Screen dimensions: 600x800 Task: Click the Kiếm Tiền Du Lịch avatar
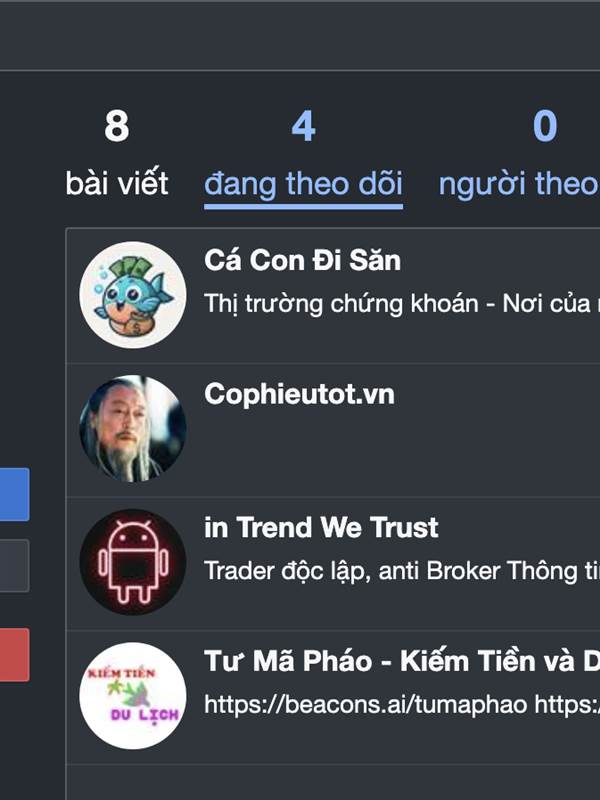(133, 696)
